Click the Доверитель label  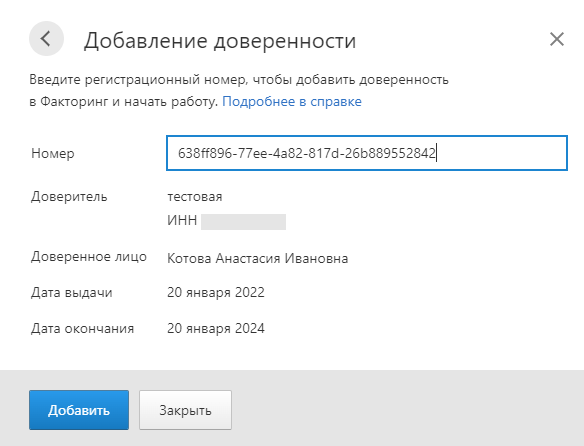pyautogui.click(x=69, y=196)
